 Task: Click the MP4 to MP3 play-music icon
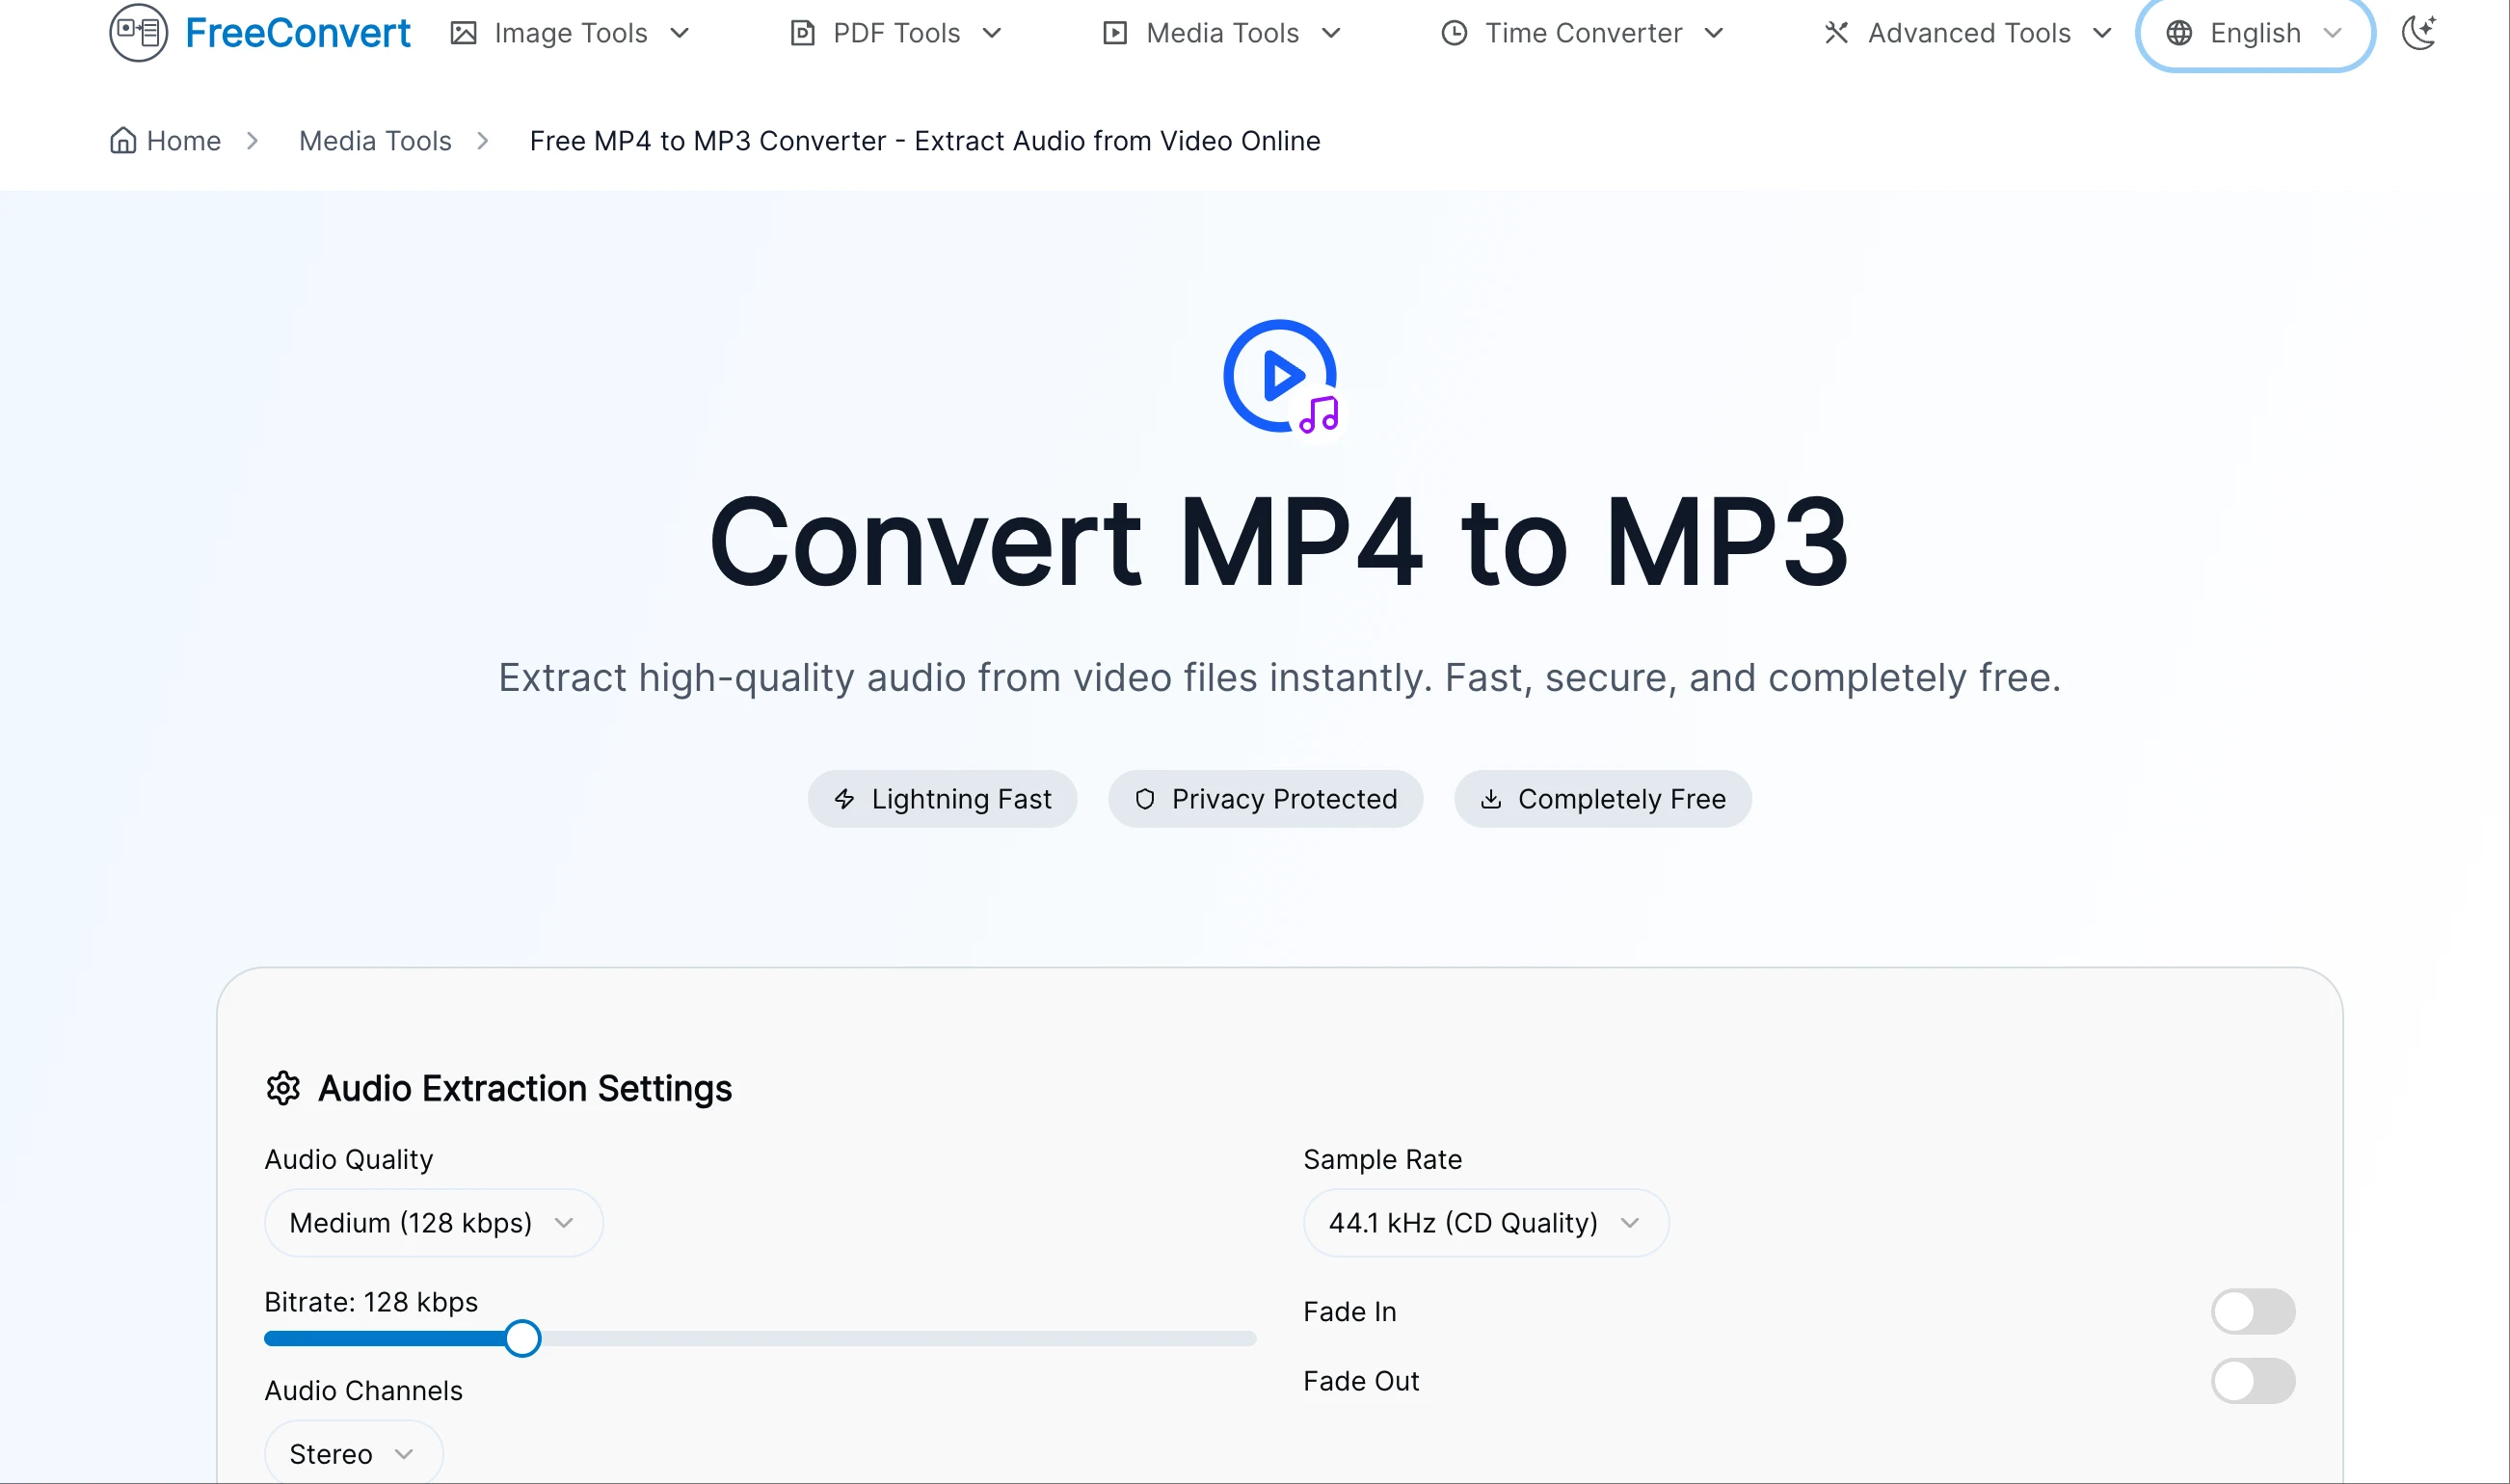coord(1280,377)
